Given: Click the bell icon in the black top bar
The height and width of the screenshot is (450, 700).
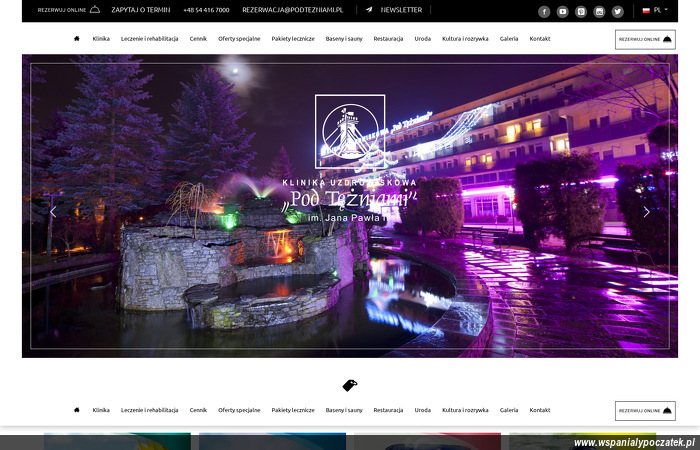Looking at the screenshot, I should click(x=94, y=9).
